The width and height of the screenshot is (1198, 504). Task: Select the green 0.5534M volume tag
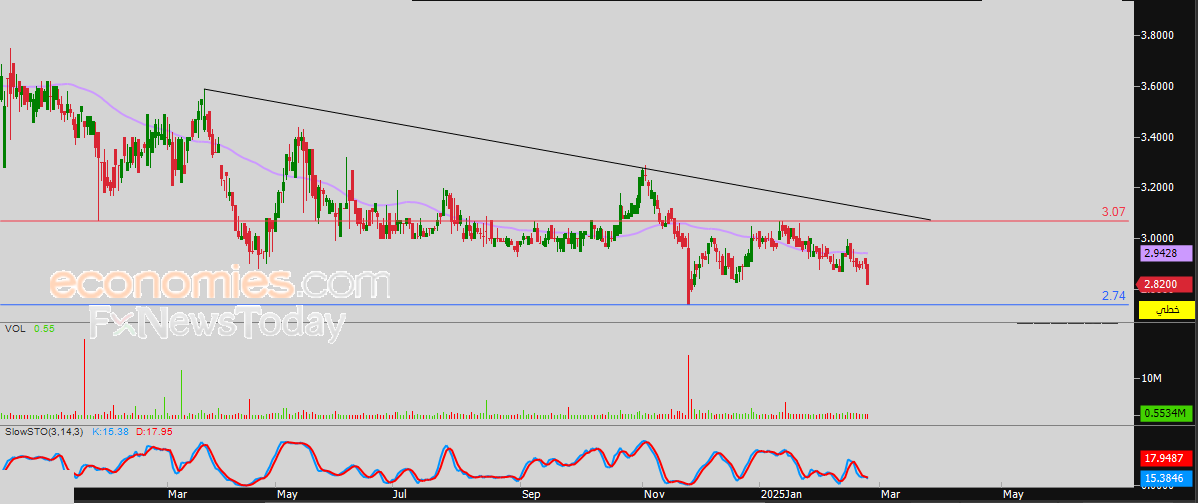[x=1166, y=414]
